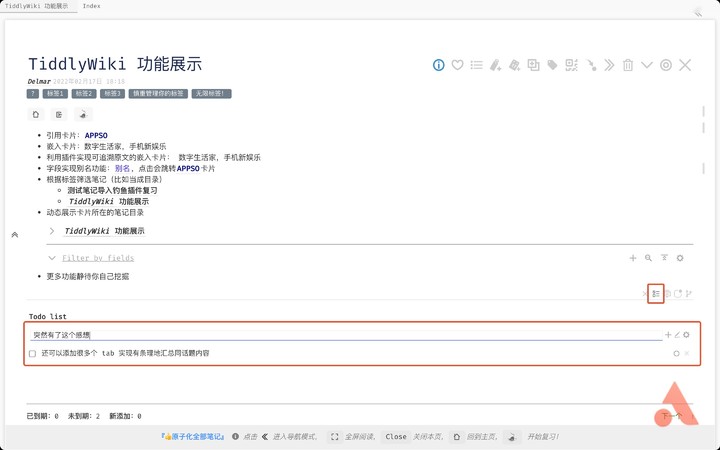
Task: Switch to the Index tab
Action: click(91, 6)
